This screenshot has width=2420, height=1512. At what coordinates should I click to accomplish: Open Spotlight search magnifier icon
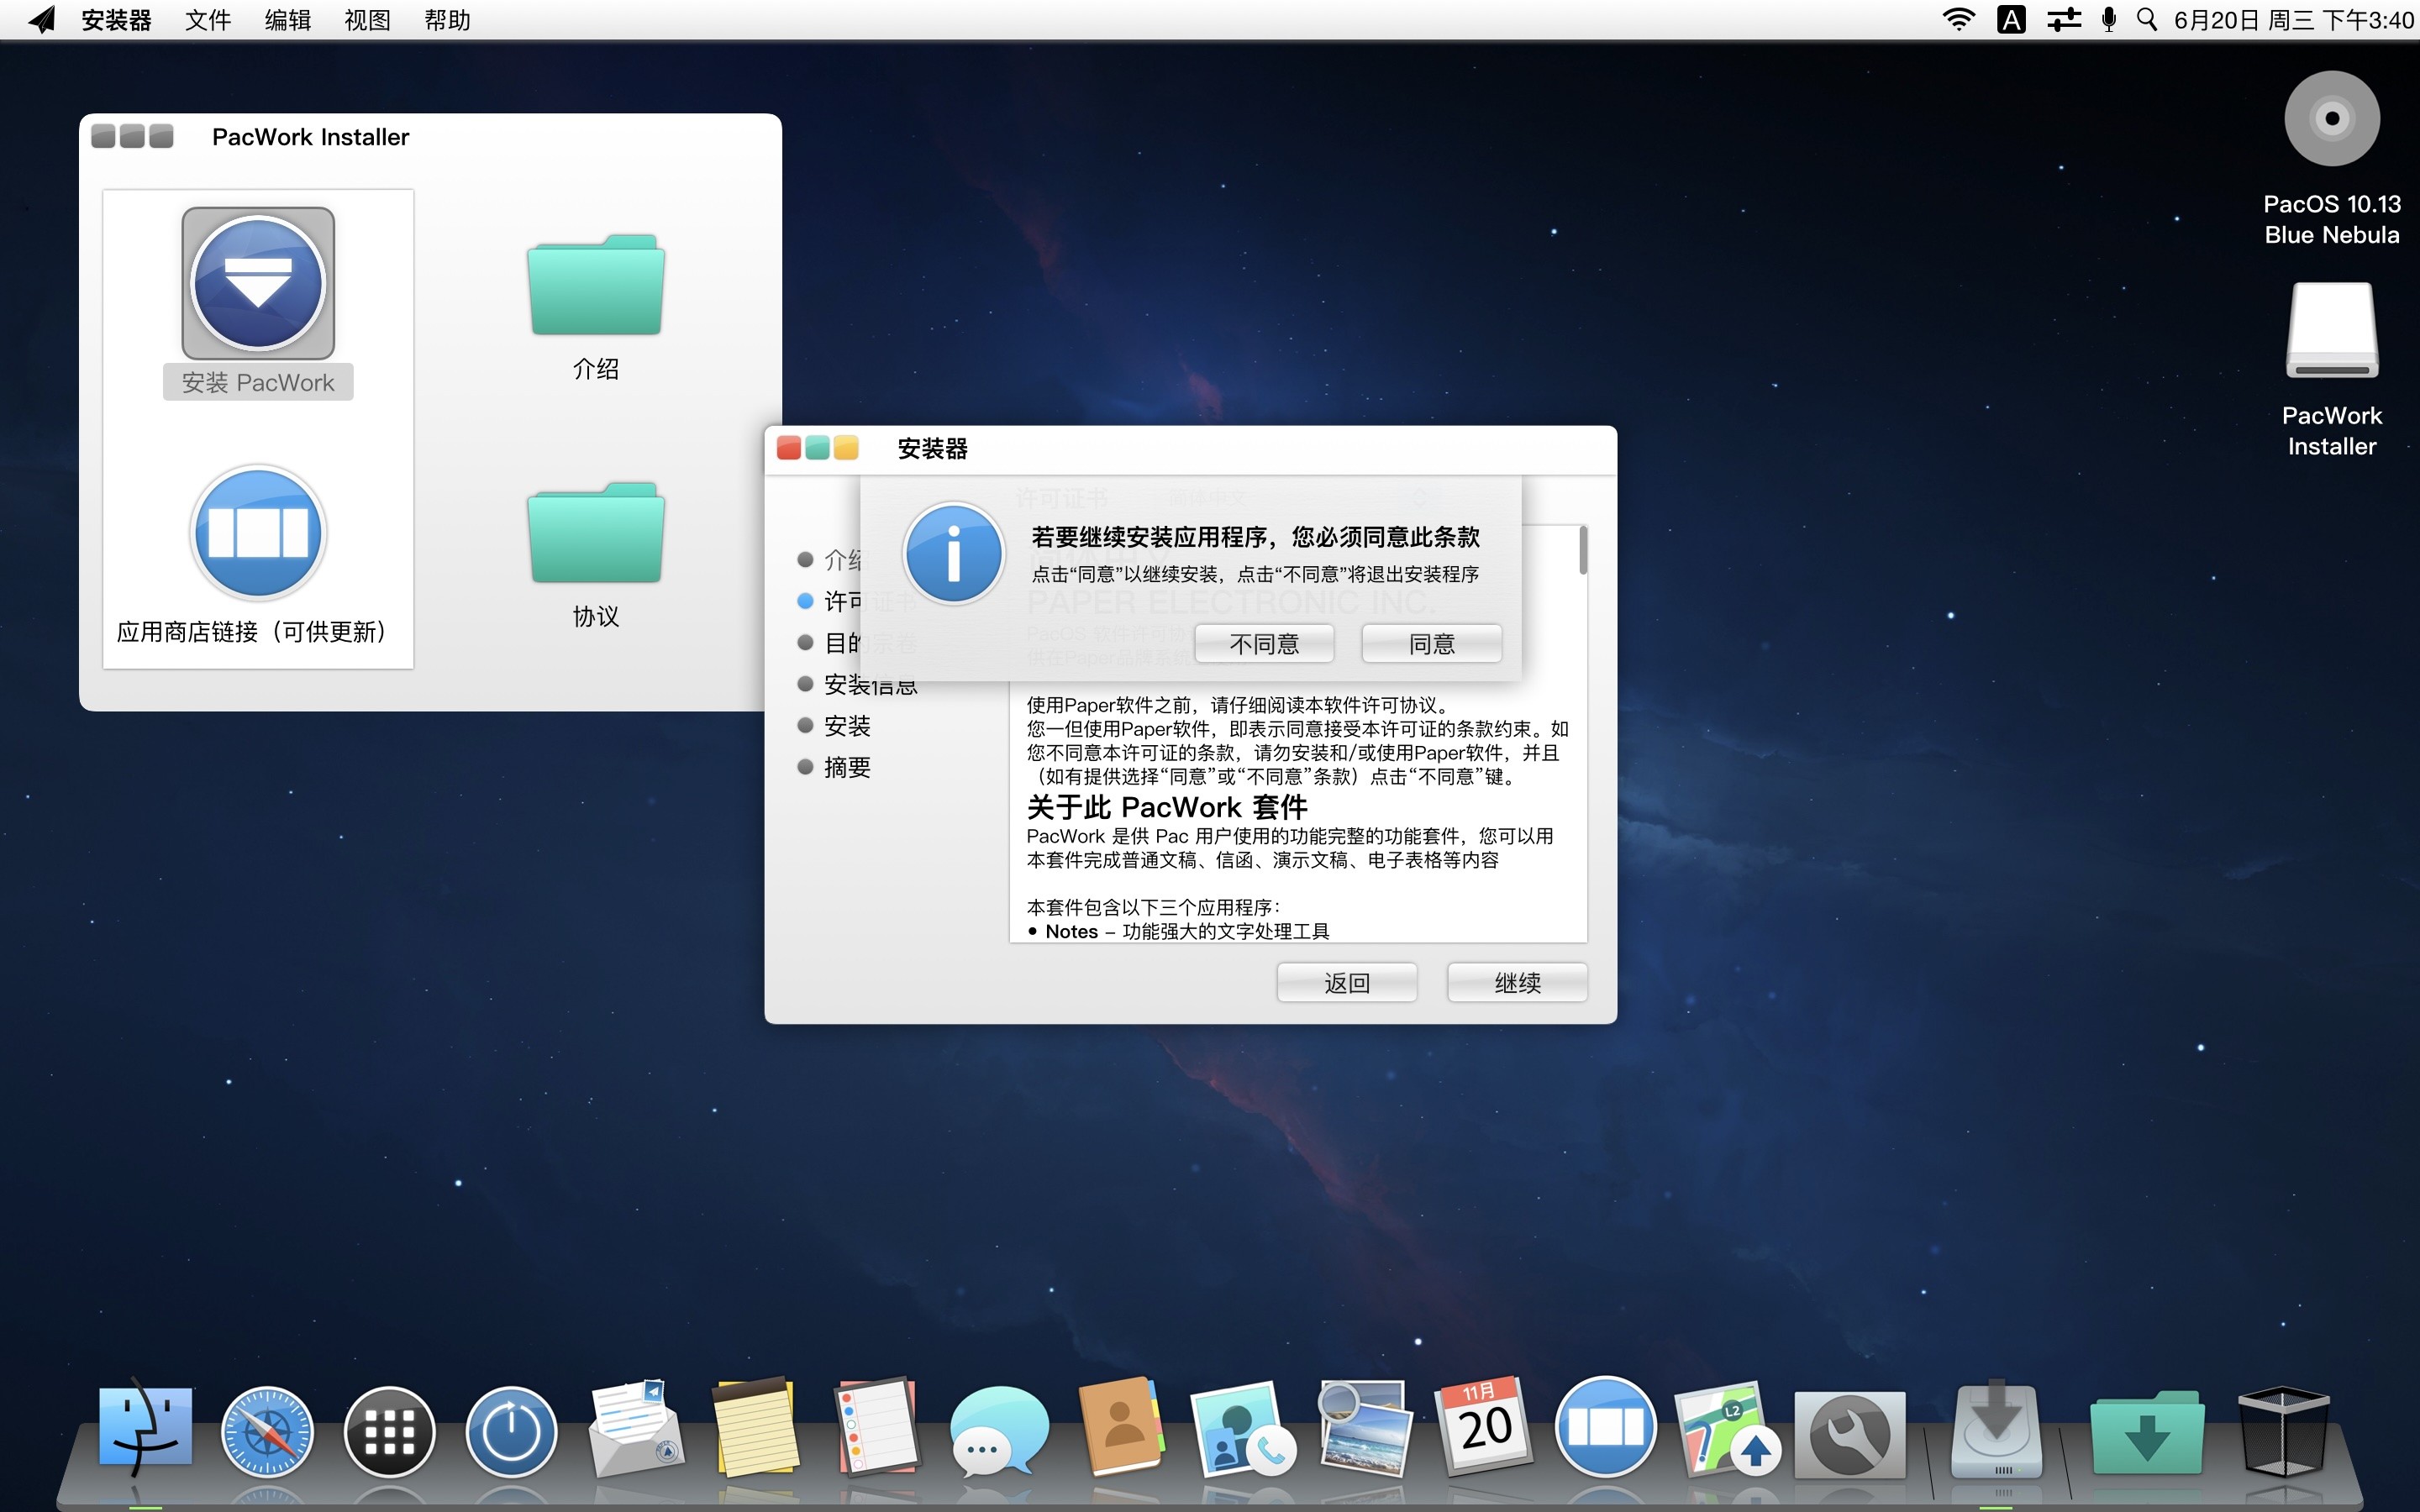tap(2147, 20)
